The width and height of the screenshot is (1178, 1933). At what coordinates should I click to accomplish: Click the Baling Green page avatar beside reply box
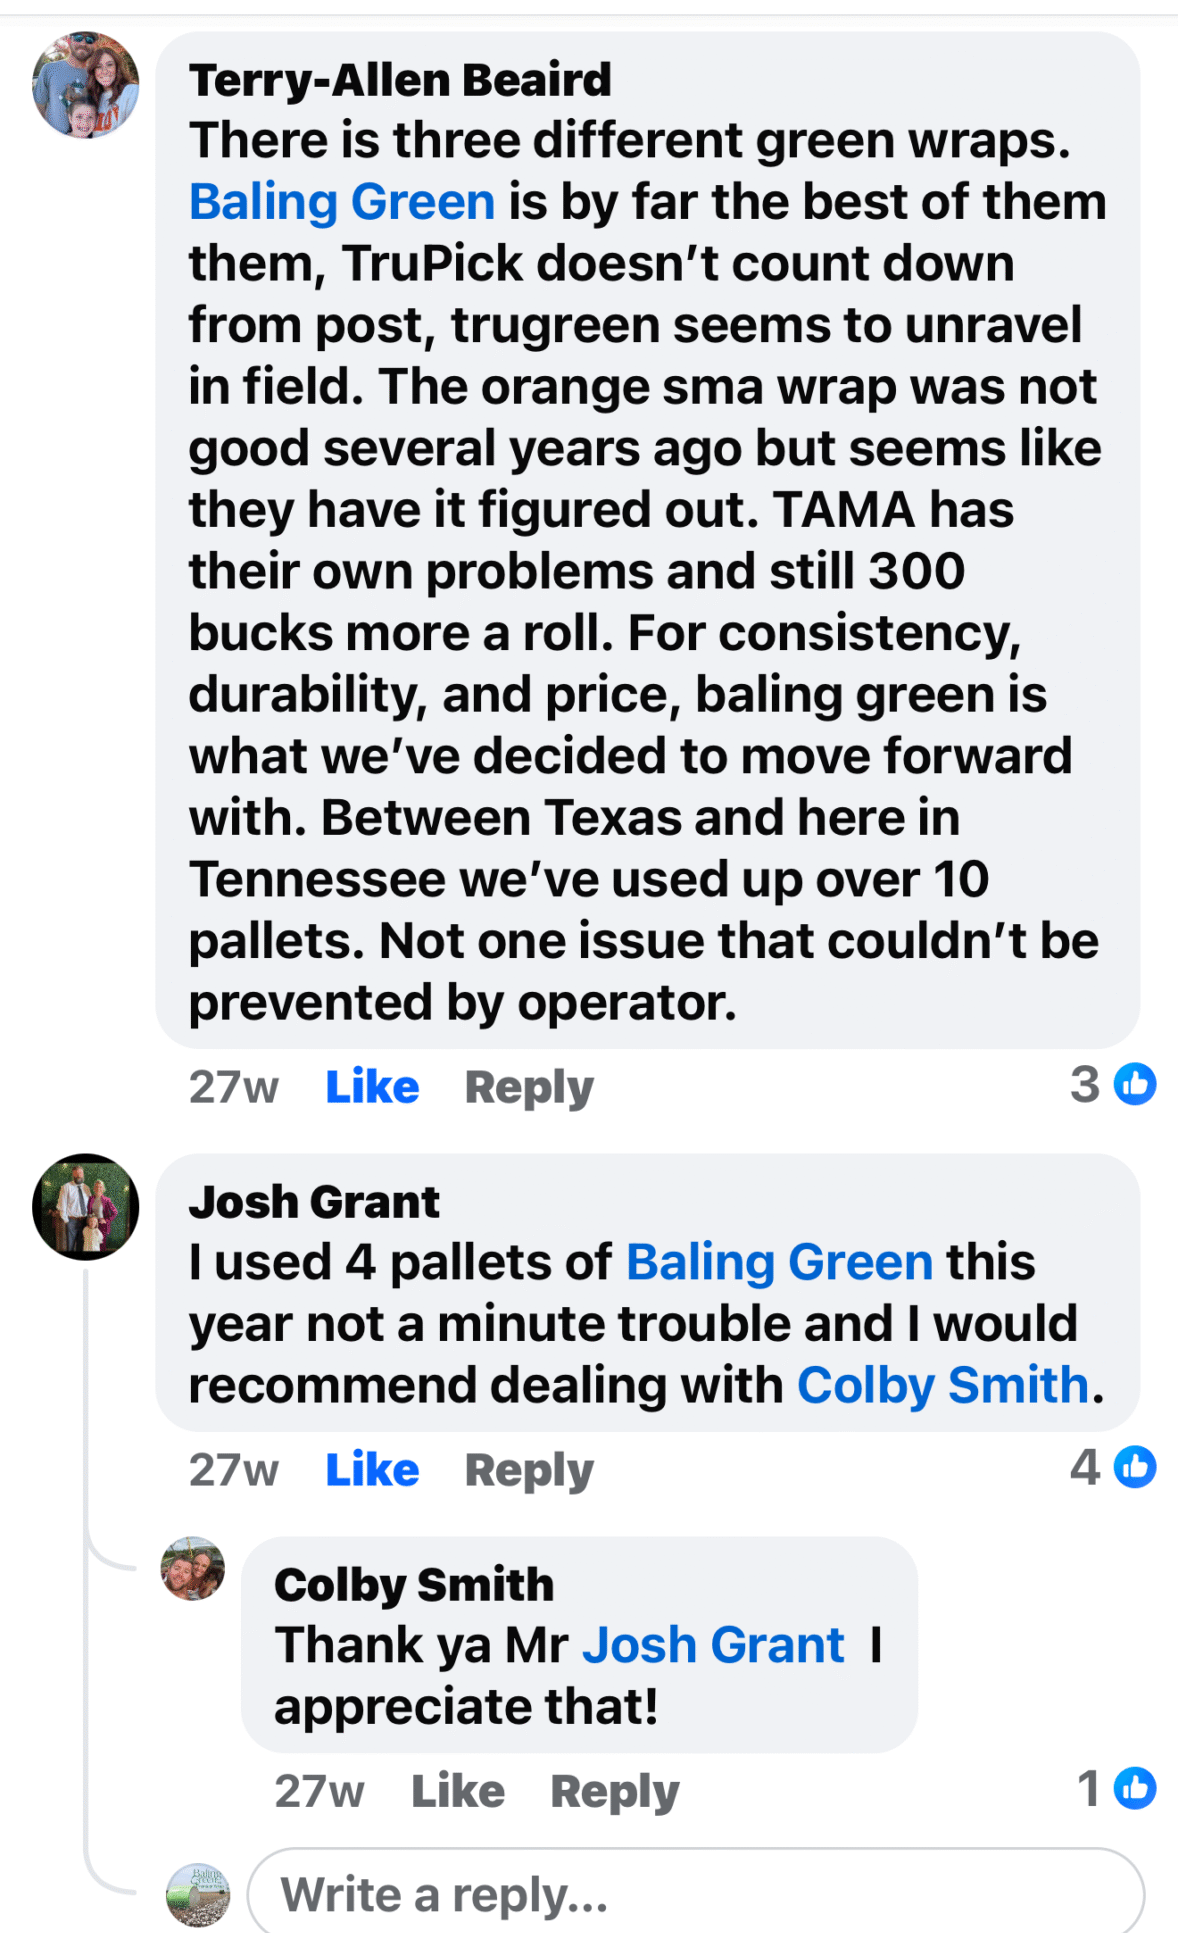pyautogui.click(x=198, y=1894)
